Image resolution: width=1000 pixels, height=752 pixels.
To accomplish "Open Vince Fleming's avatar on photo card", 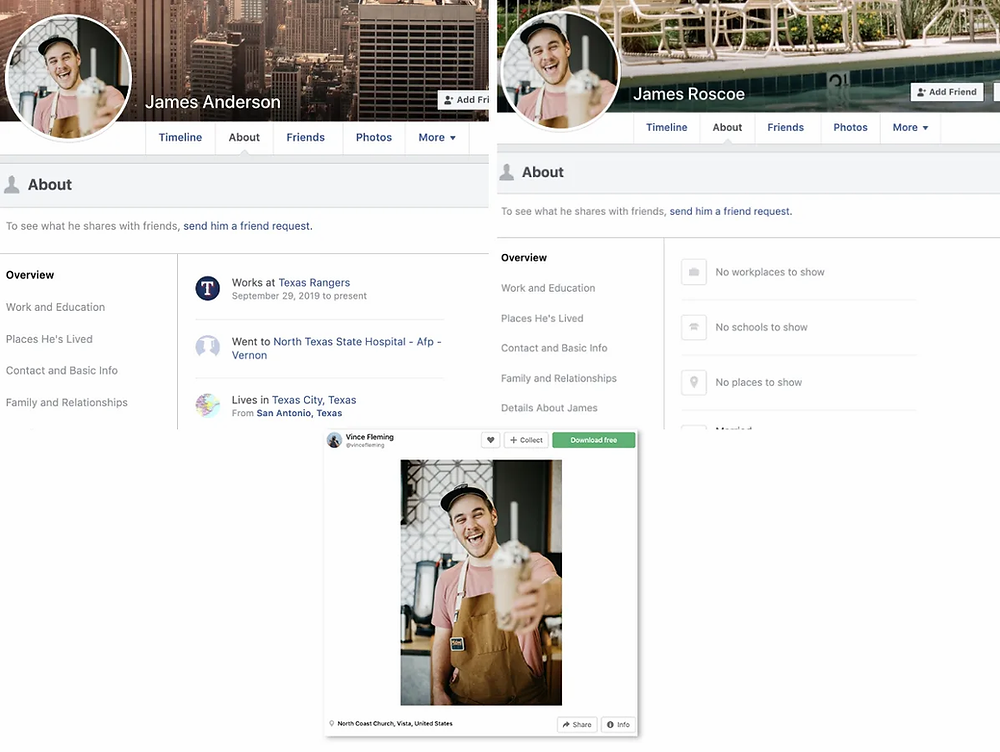I will tap(334, 440).
